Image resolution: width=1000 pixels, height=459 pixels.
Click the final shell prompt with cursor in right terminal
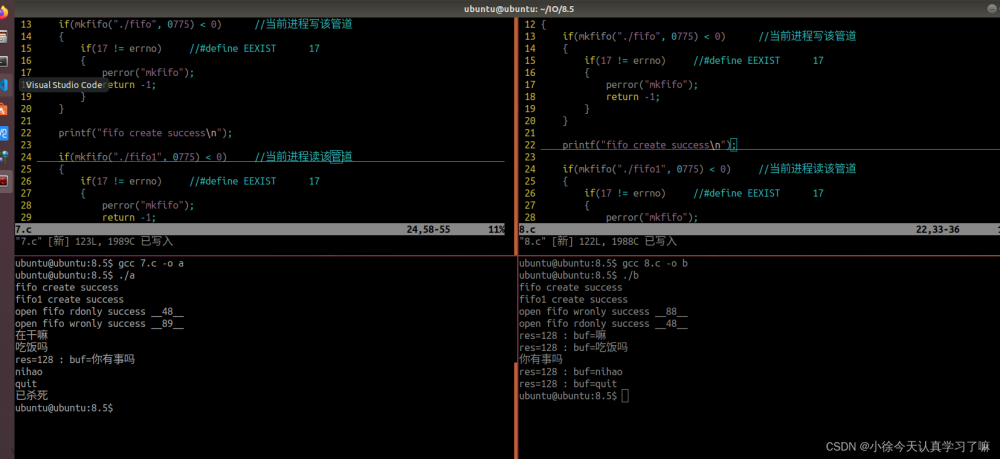(574, 396)
